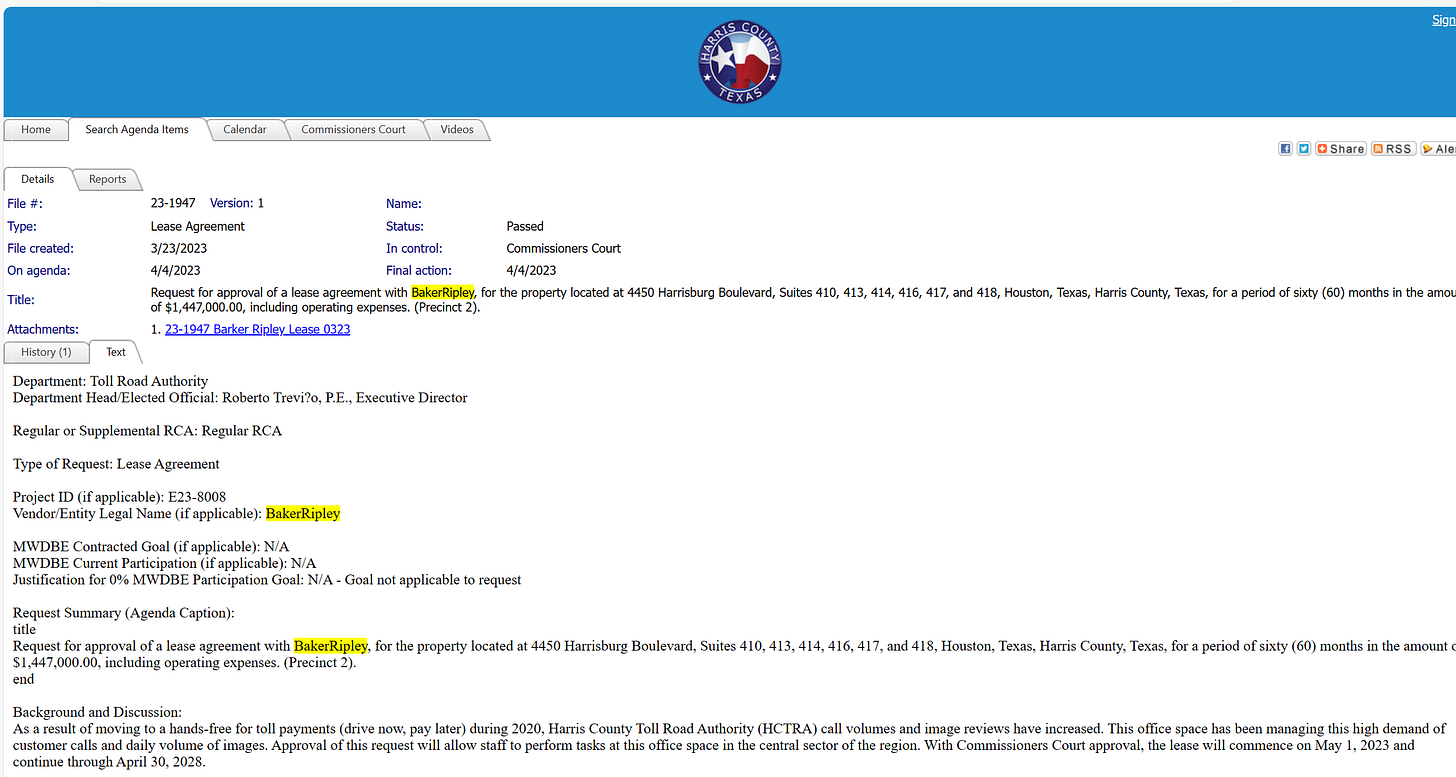Open the Commissioners Court tab

354,129
